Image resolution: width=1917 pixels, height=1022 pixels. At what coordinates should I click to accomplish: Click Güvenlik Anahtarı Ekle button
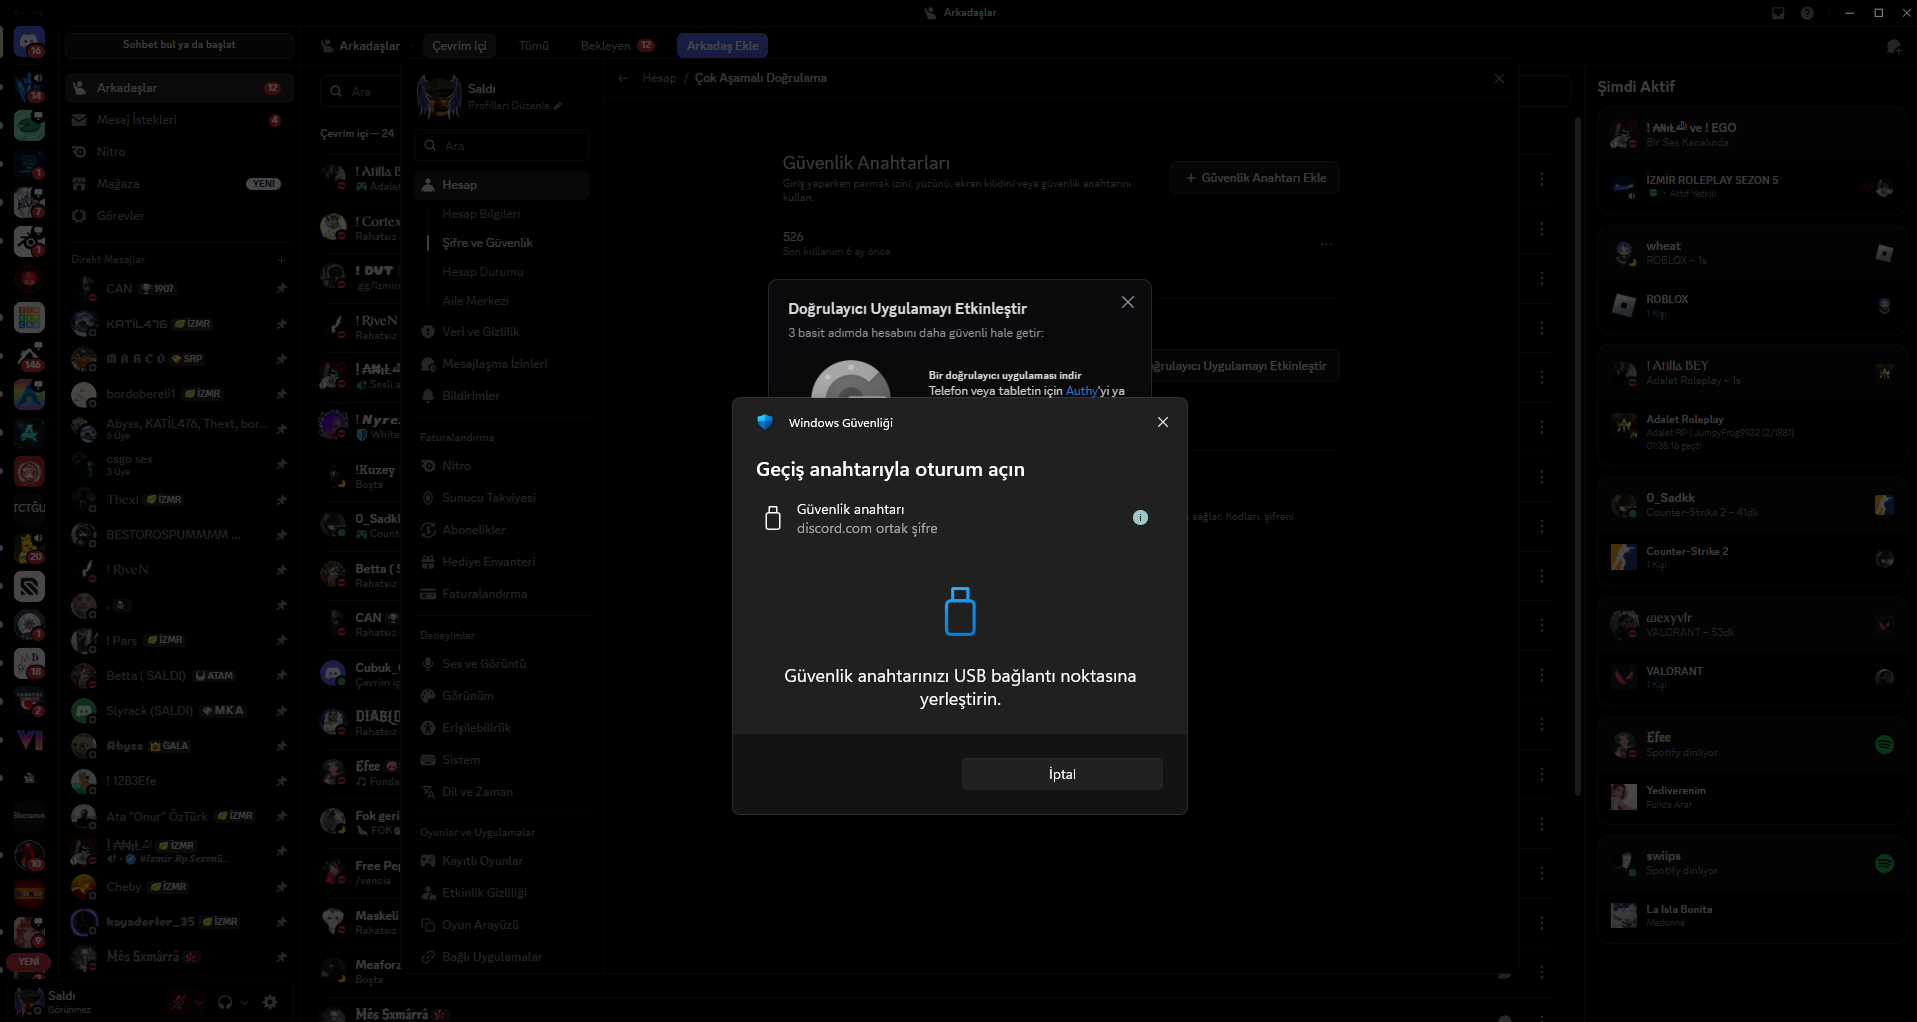point(1255,178)
